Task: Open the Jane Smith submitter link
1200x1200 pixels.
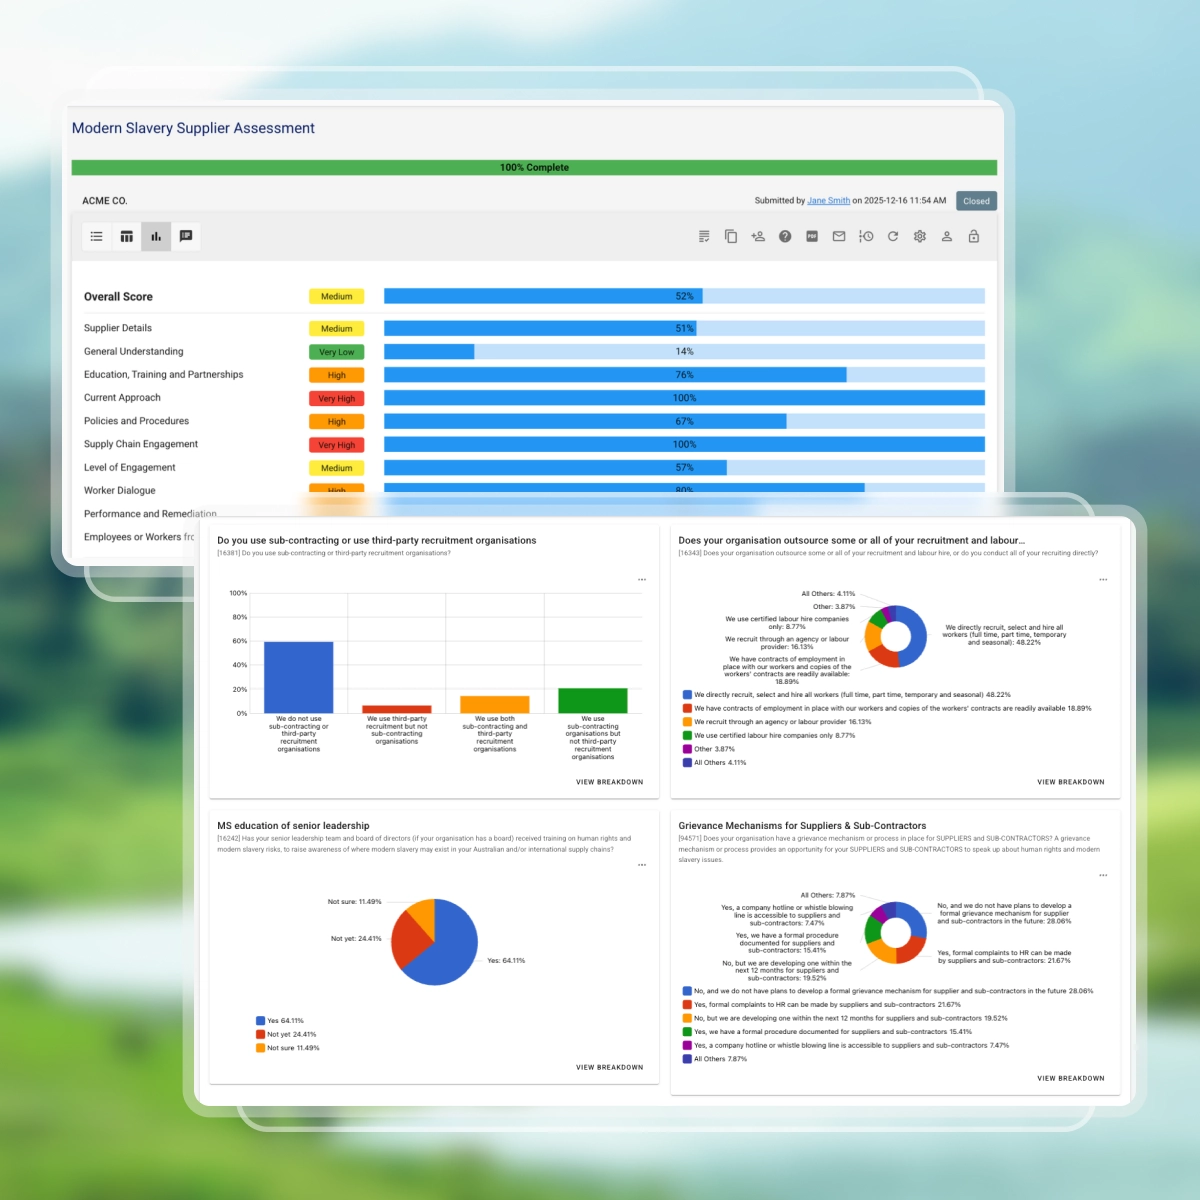Action: pos(828,201)
